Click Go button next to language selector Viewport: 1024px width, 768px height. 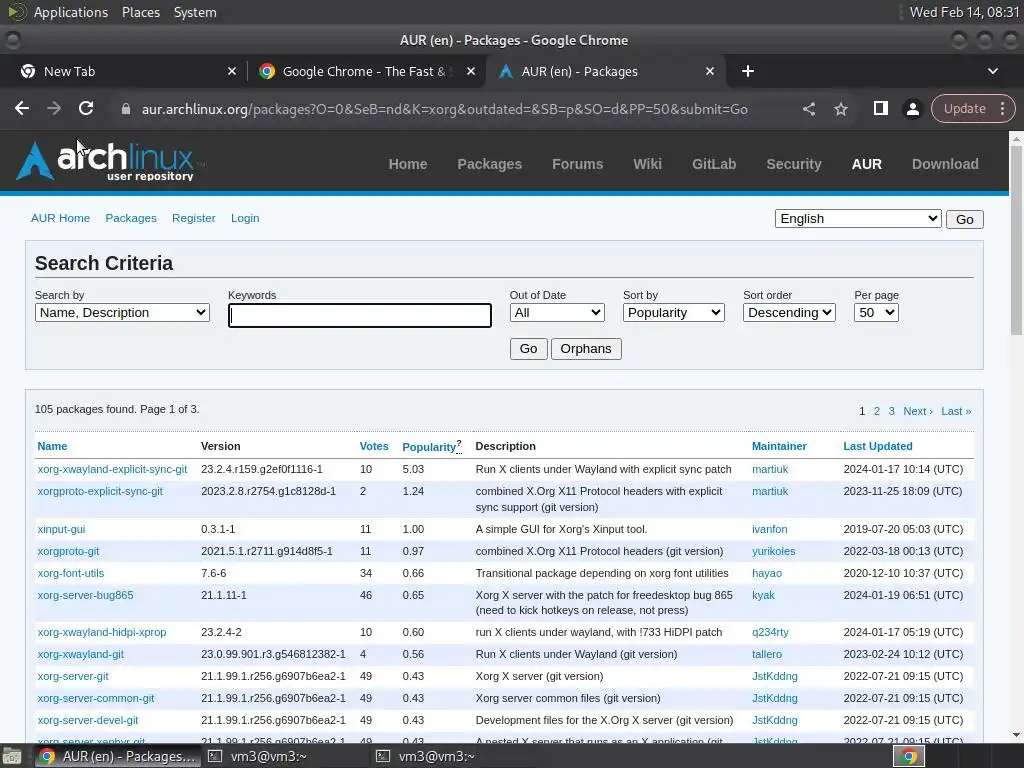click(965, 219)
